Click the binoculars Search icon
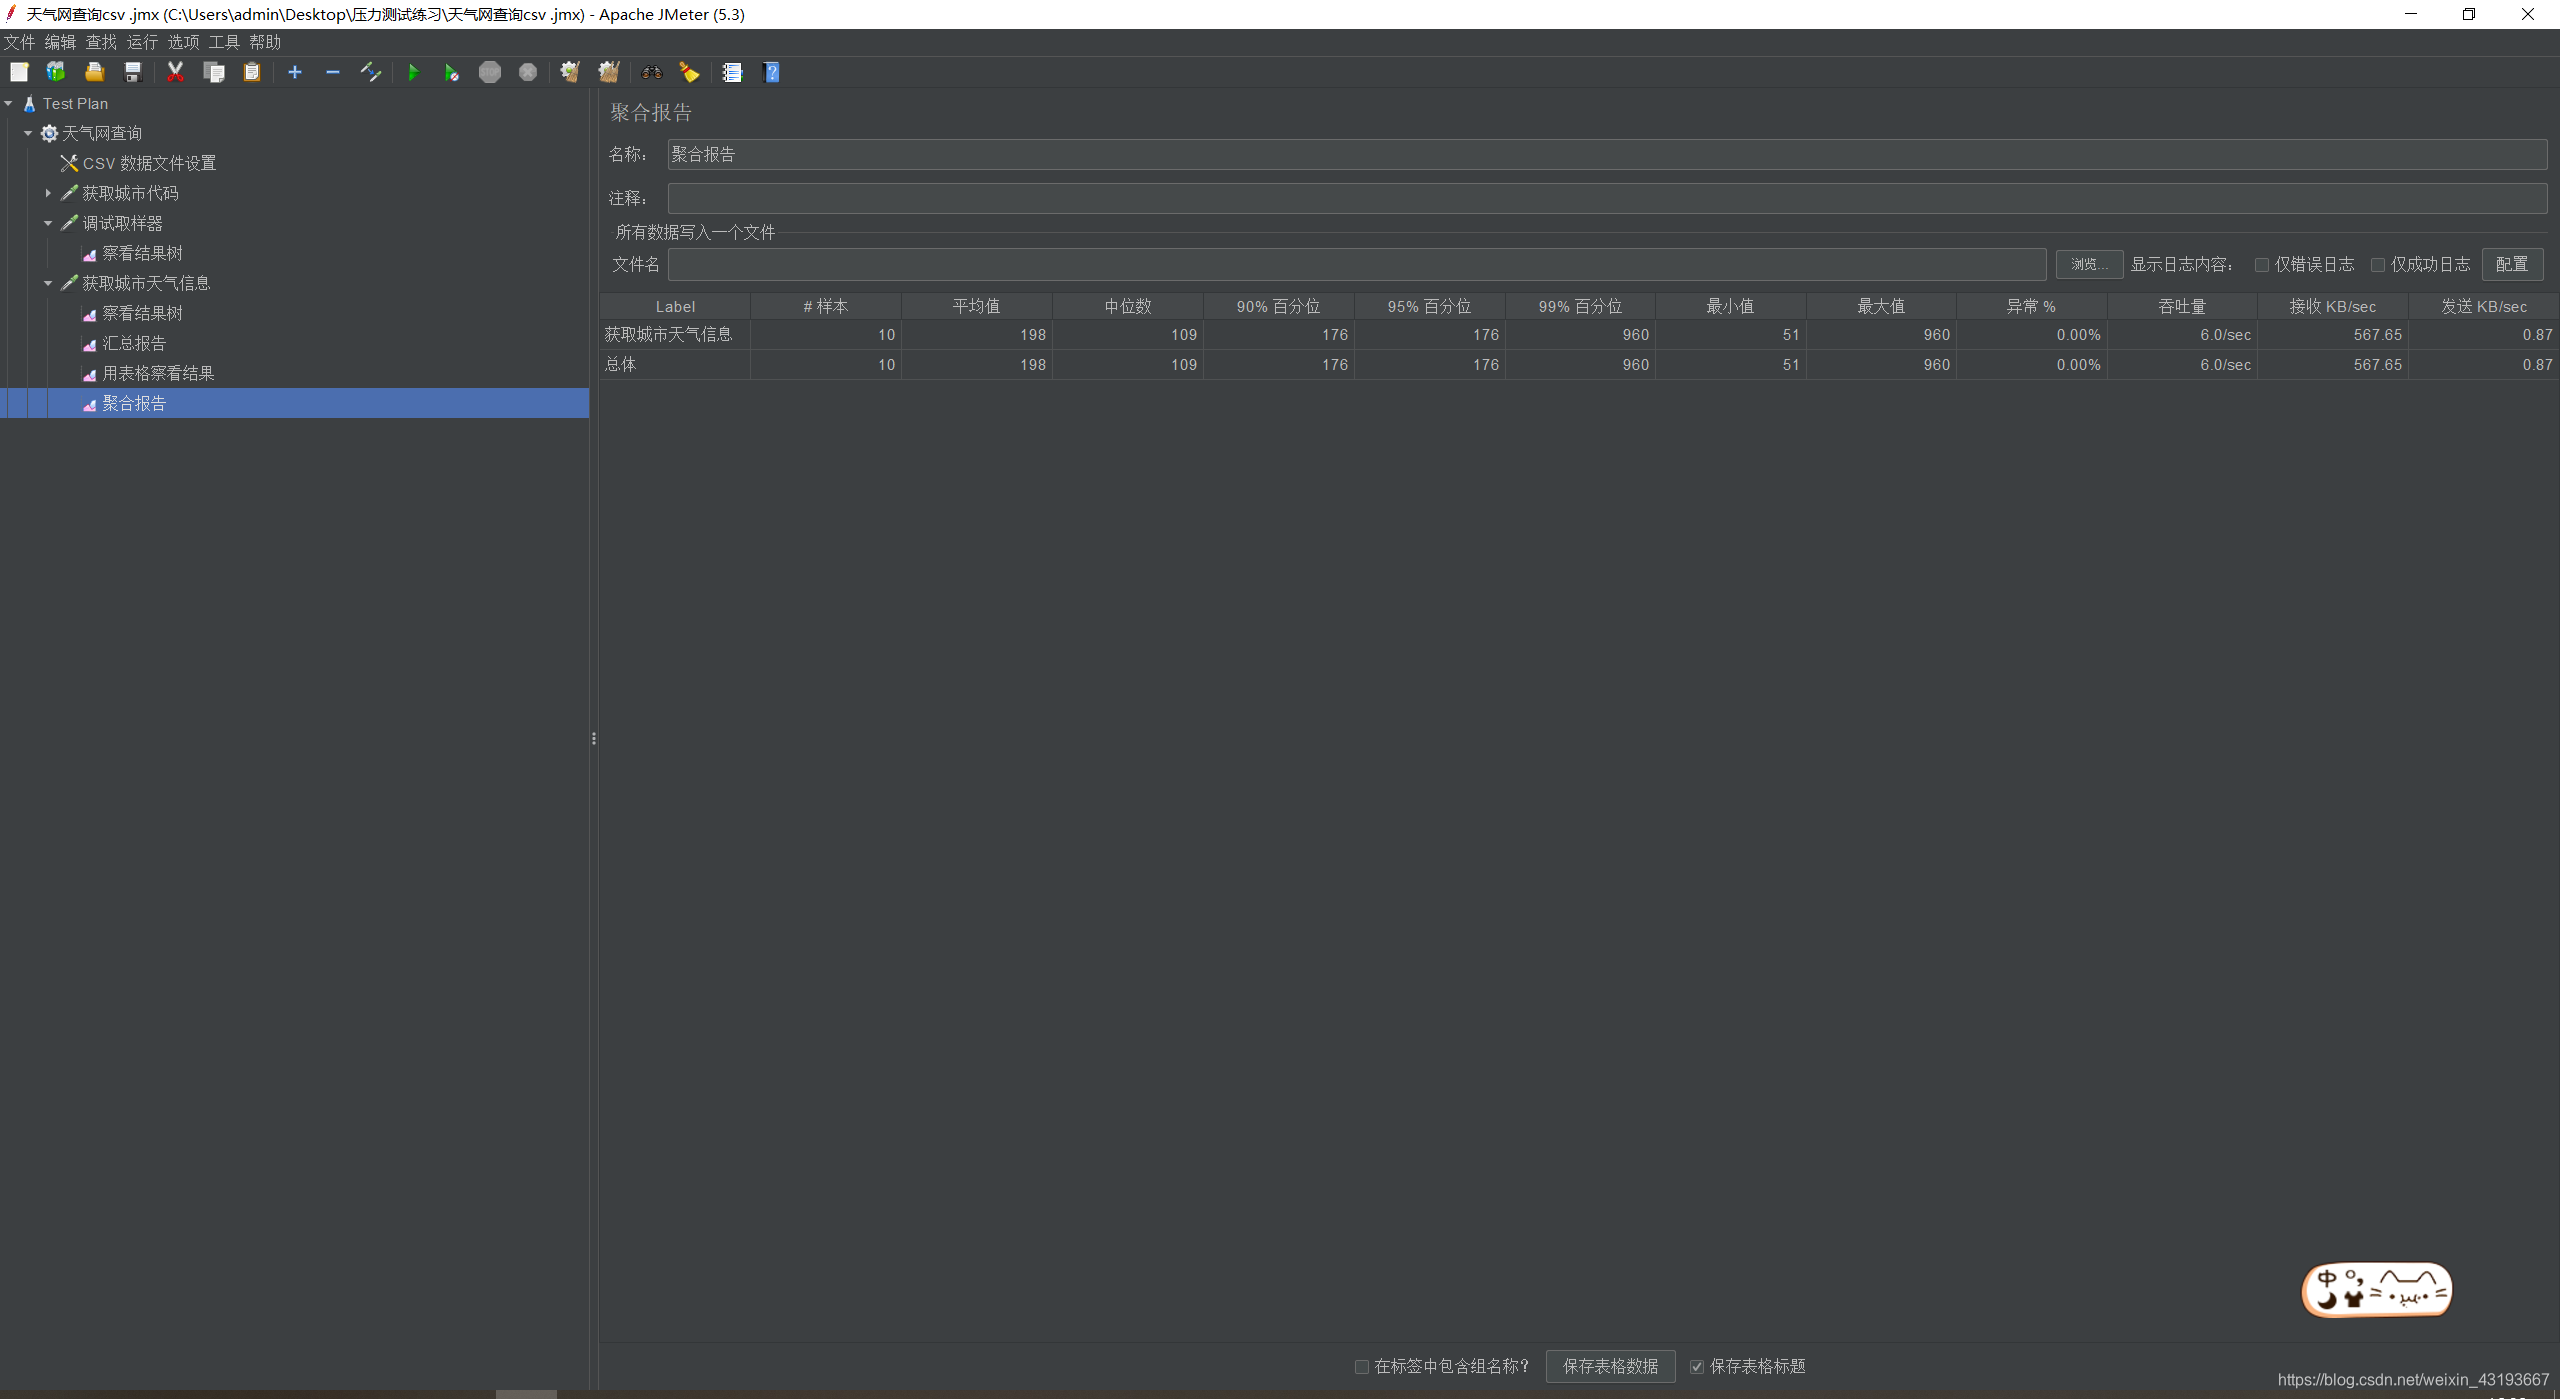The height and width of the screenshot is (1399, 2560). tap(651, 72)
